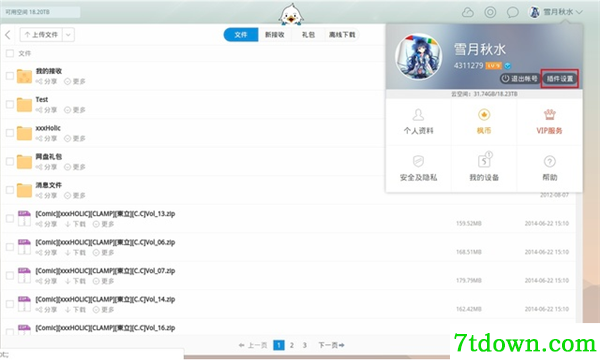Click the circular target icon in top bar
Image resolution: width=600 pixels, height=362 pixels.
(490, 12)
